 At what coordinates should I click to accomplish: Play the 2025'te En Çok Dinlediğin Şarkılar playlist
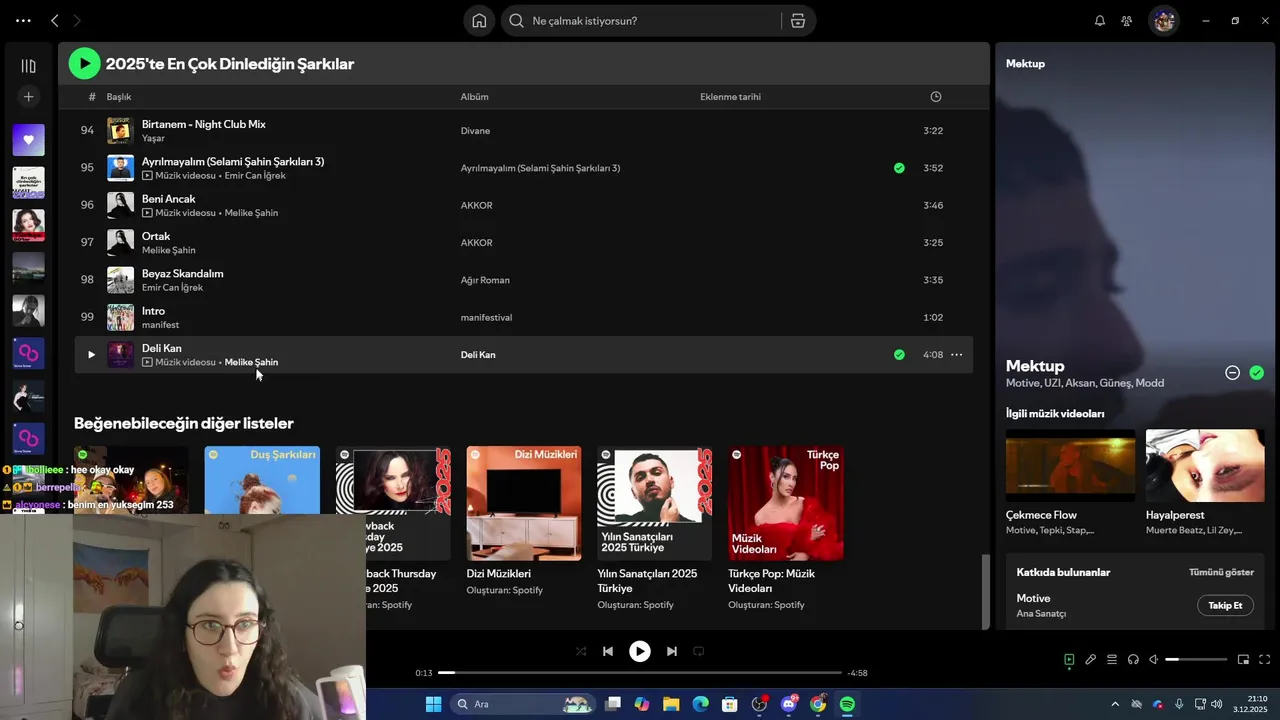pyautogui.click(x=85, y=64)
